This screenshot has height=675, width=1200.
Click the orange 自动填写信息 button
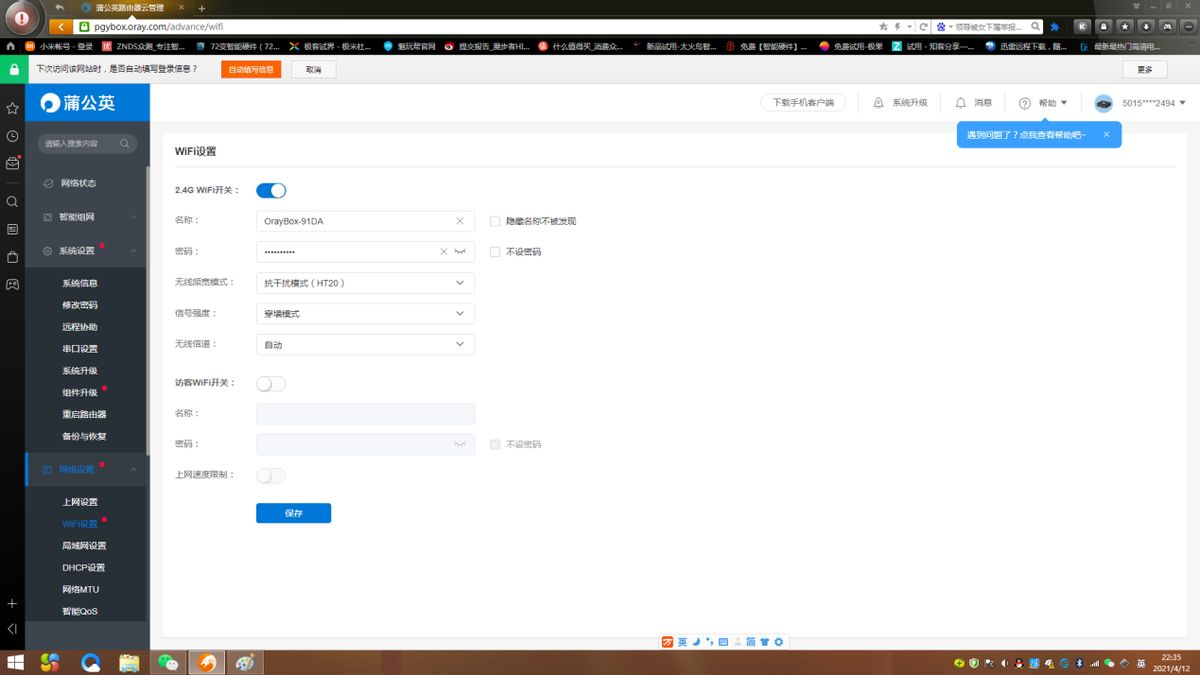pyautogui.click(x=251, y=69)
